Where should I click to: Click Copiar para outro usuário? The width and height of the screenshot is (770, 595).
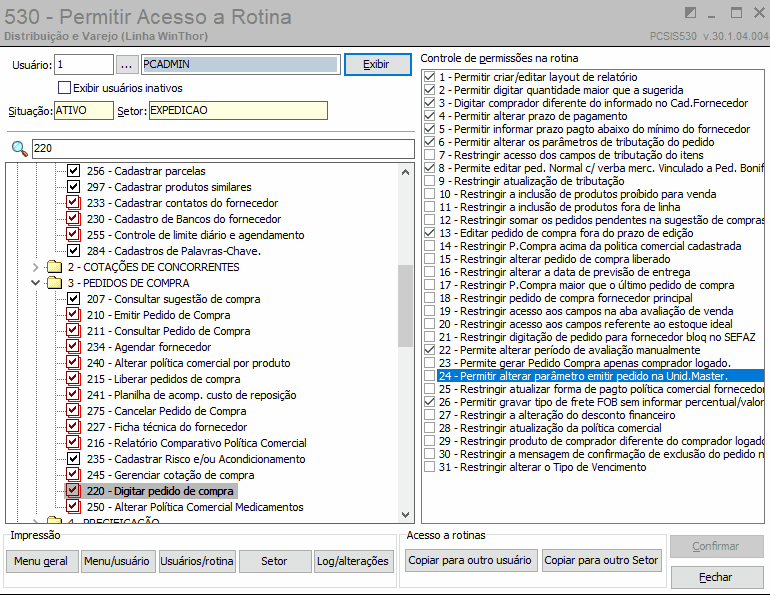[470, 560]
